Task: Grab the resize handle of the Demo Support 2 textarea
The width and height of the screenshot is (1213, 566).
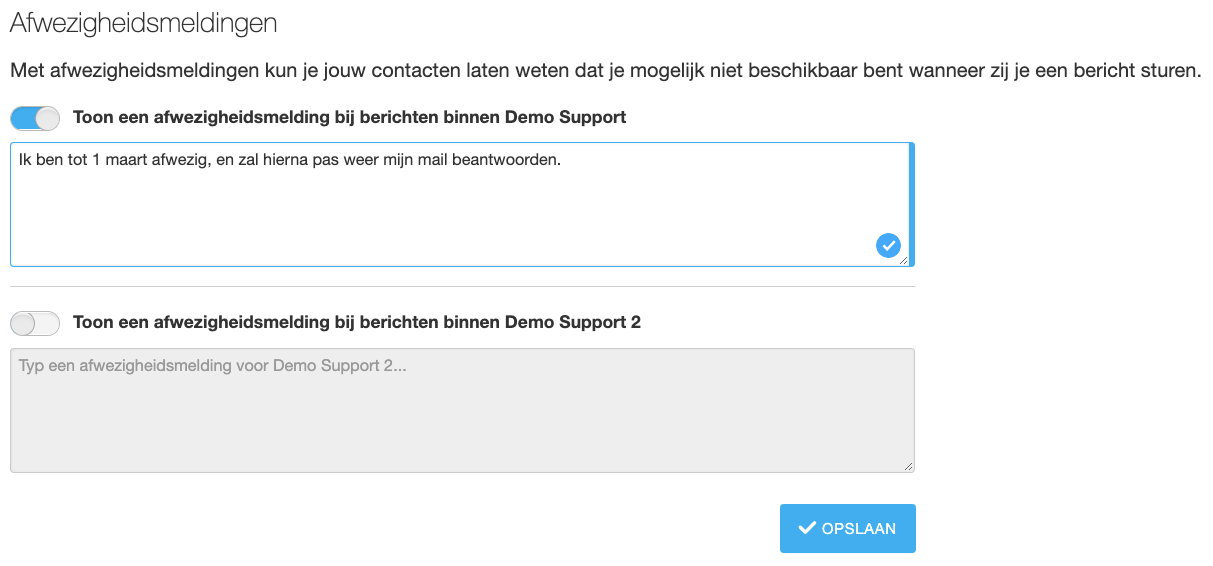Action: [x=908, y=466]
